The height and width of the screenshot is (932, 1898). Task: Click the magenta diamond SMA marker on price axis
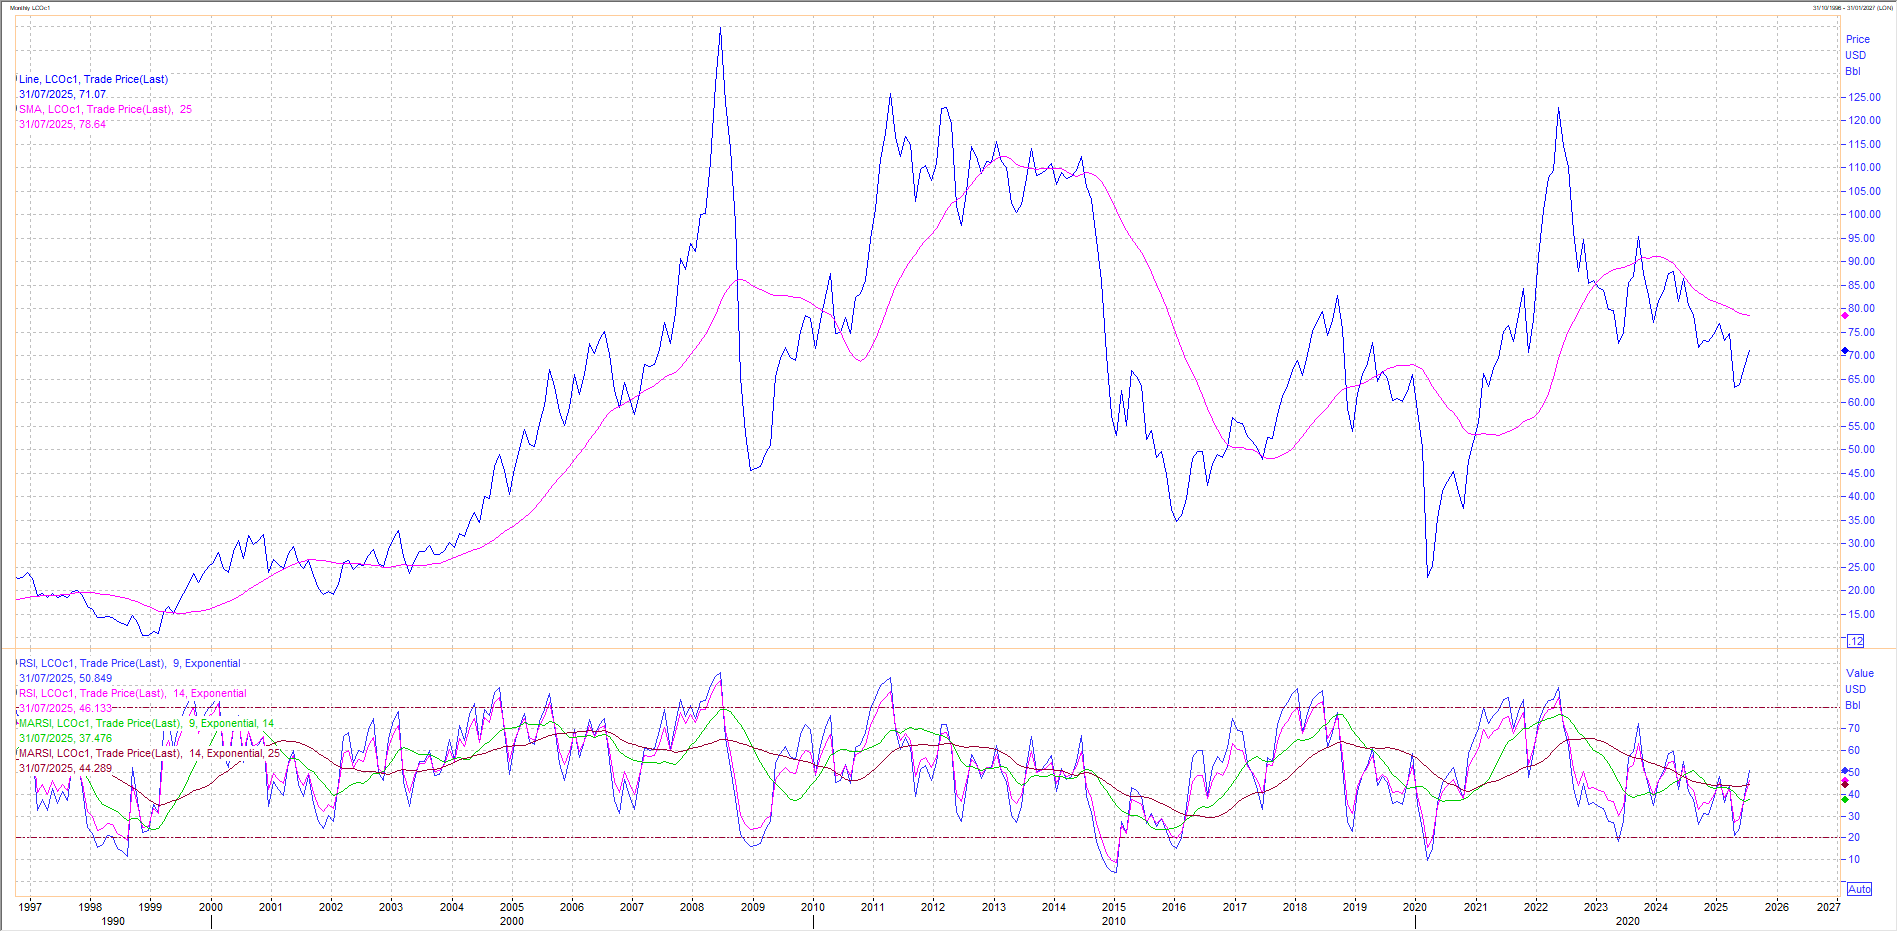(1845, 316)
